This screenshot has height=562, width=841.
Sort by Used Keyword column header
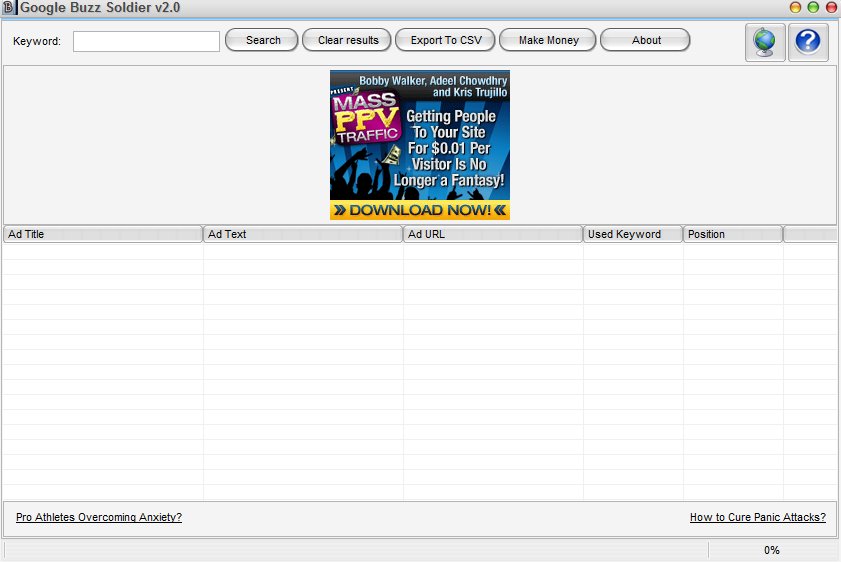(633, 234)
